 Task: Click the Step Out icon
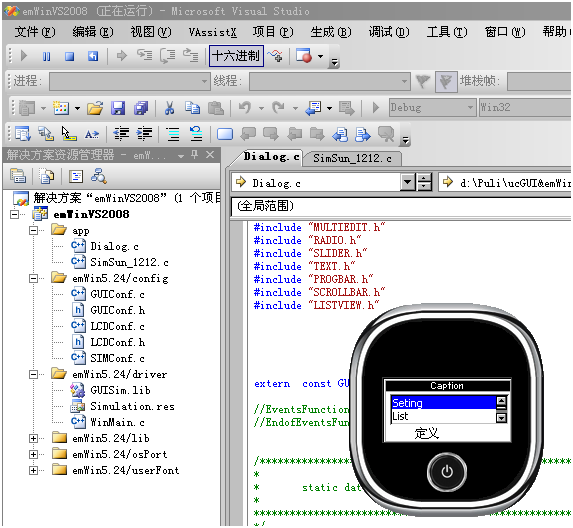point(191,56)
